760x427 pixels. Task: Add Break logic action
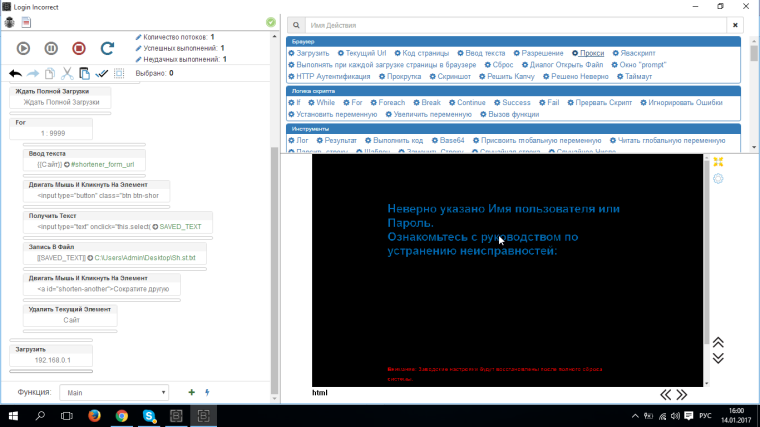click(427, 103)
